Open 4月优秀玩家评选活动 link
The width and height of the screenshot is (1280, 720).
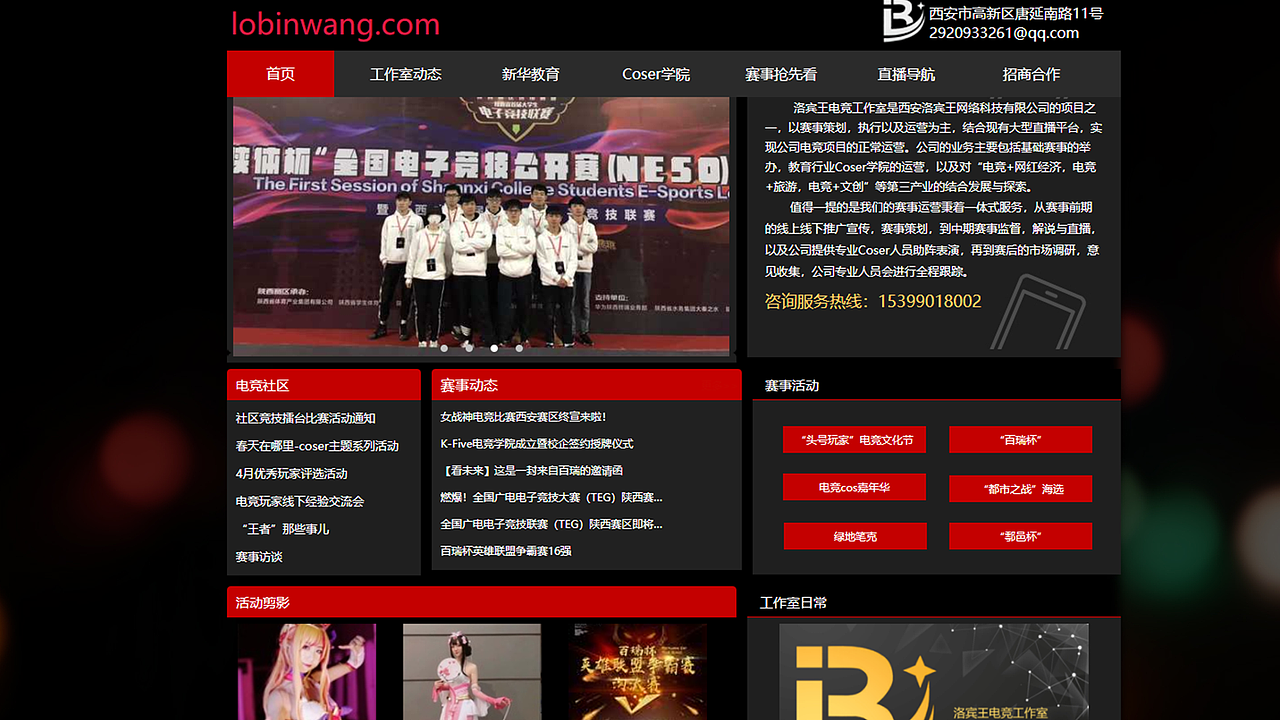(292, 474)
